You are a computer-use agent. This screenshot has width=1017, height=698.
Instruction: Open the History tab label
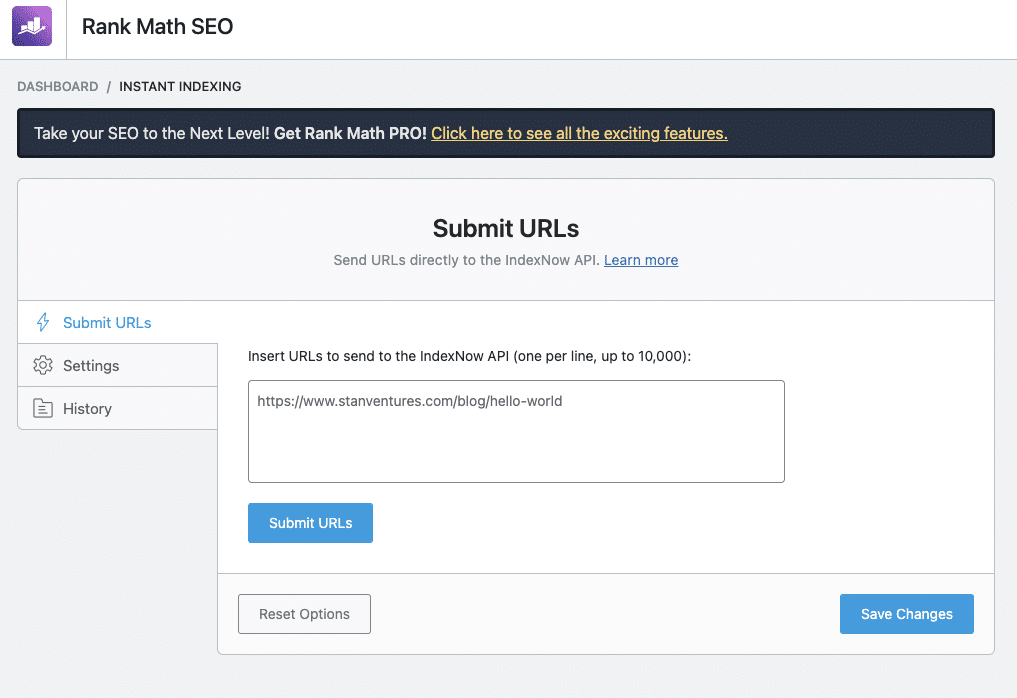point(87,408)
